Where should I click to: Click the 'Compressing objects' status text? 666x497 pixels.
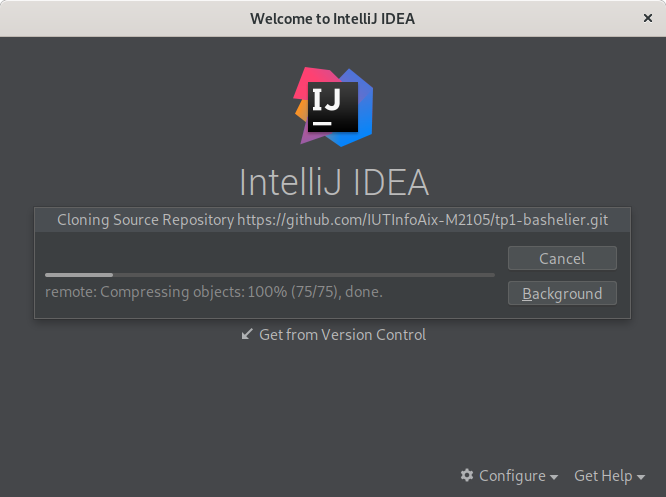214,292
